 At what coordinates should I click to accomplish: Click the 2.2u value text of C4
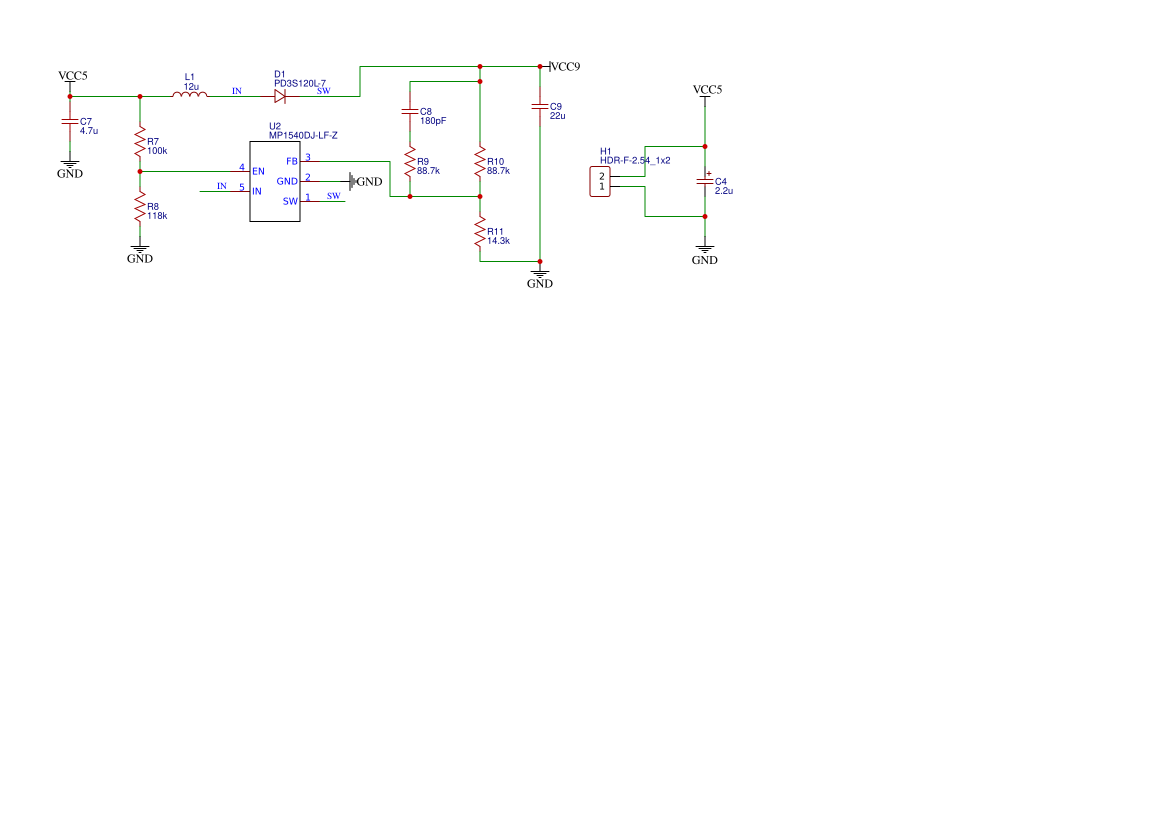pyautogui.click(x=724, y=191)
